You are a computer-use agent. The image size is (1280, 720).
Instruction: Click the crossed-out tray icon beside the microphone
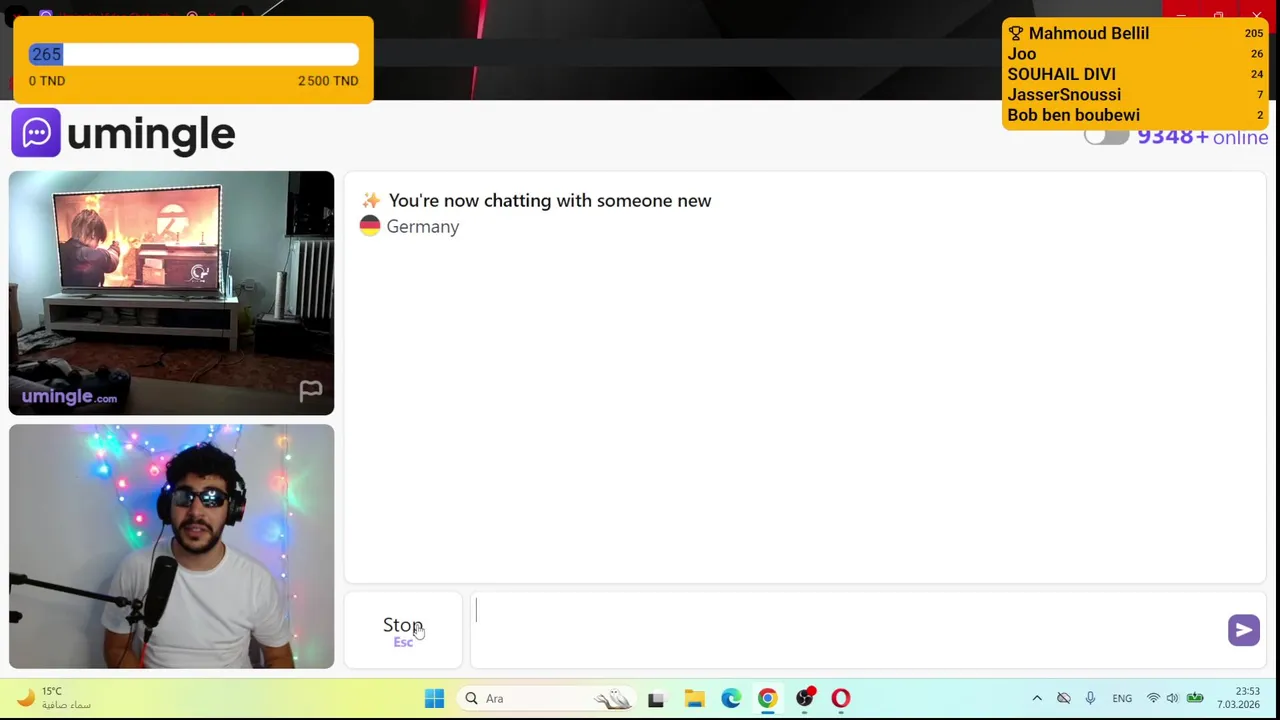pyautogui.click(x=1064, y=698)
